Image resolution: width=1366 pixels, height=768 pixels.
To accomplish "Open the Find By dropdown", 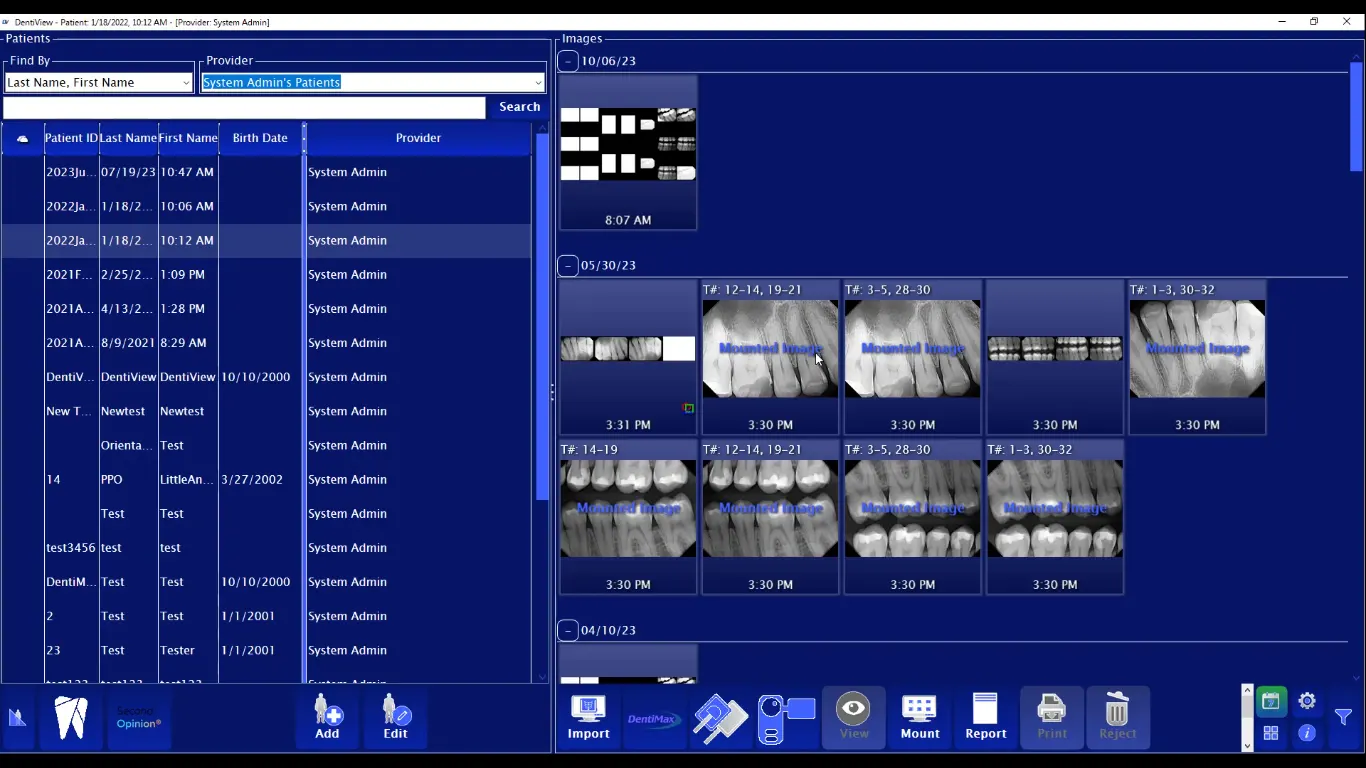I will [x=98, y=82].
